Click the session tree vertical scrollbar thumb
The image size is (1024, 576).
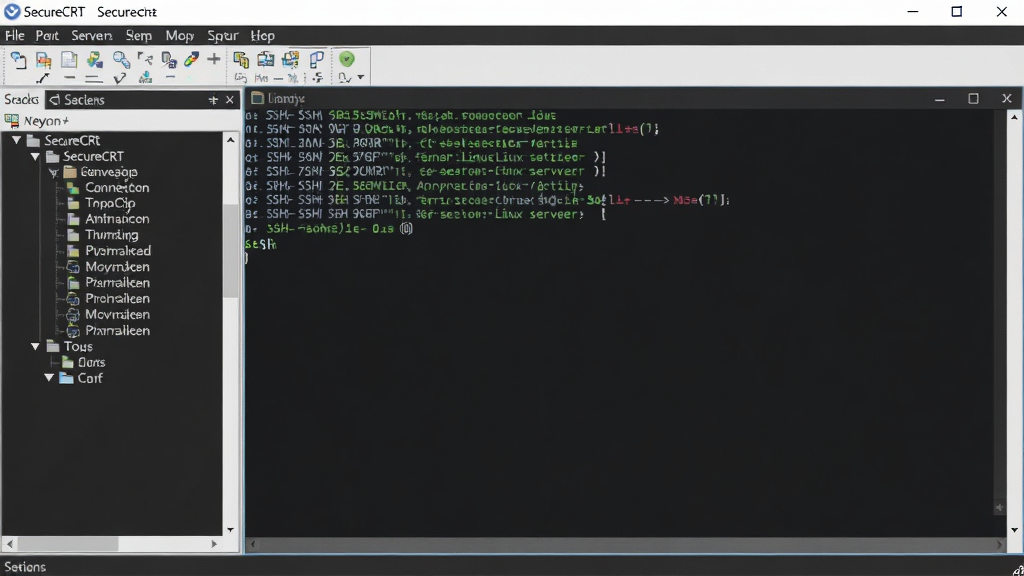[230, 251]
